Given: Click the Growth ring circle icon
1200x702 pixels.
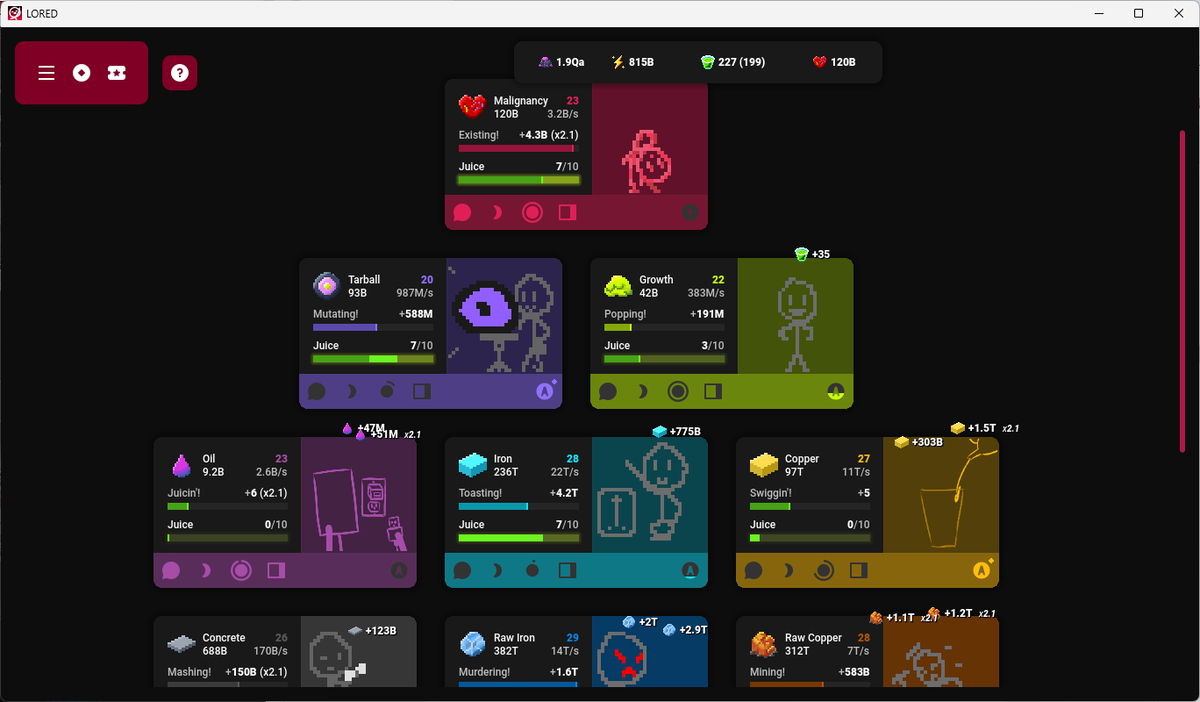Looking at the screenshot, I should coord(678,391).
